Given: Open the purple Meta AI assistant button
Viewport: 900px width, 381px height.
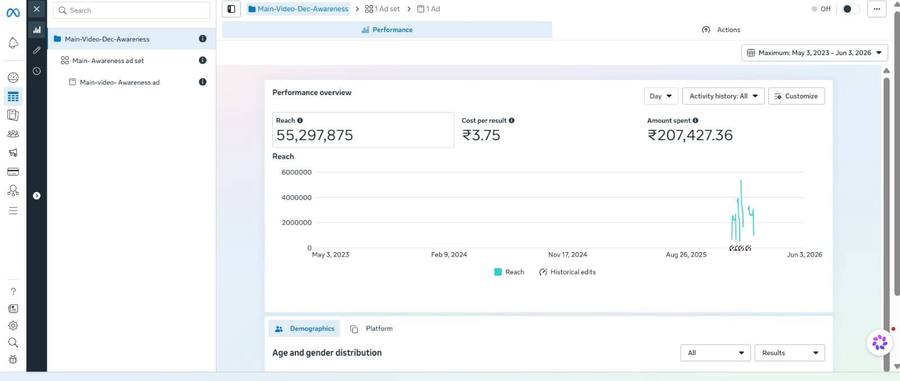Looking at the screenshot, I should [879, 343].
